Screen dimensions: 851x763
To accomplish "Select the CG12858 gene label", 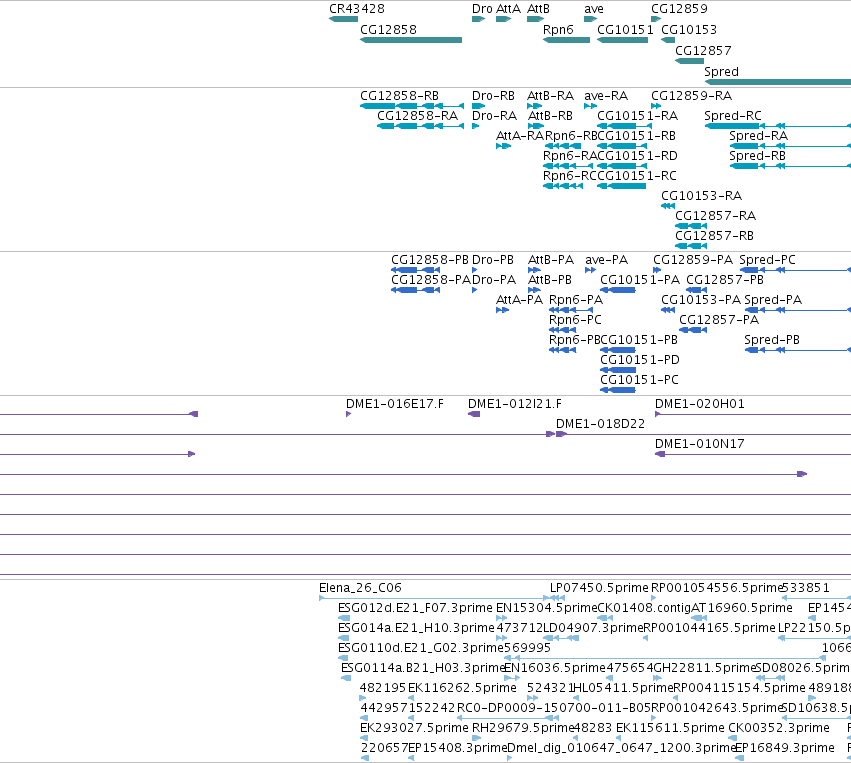I will [388, 30].
